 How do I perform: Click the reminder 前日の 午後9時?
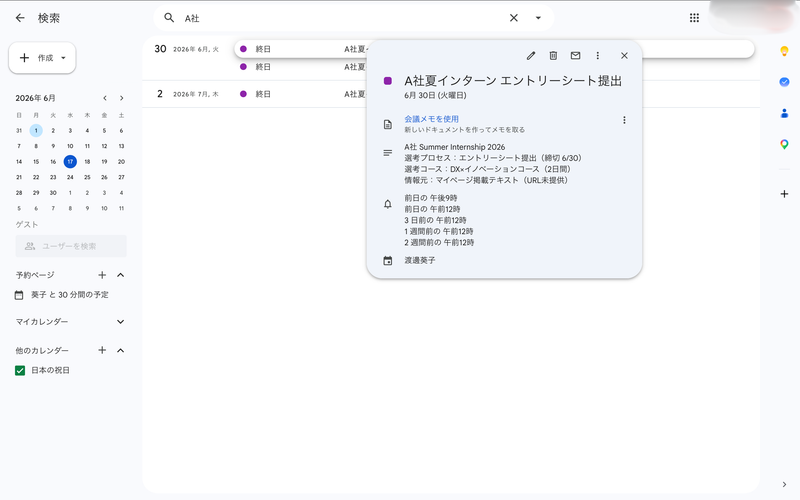(x=431, y=198)
